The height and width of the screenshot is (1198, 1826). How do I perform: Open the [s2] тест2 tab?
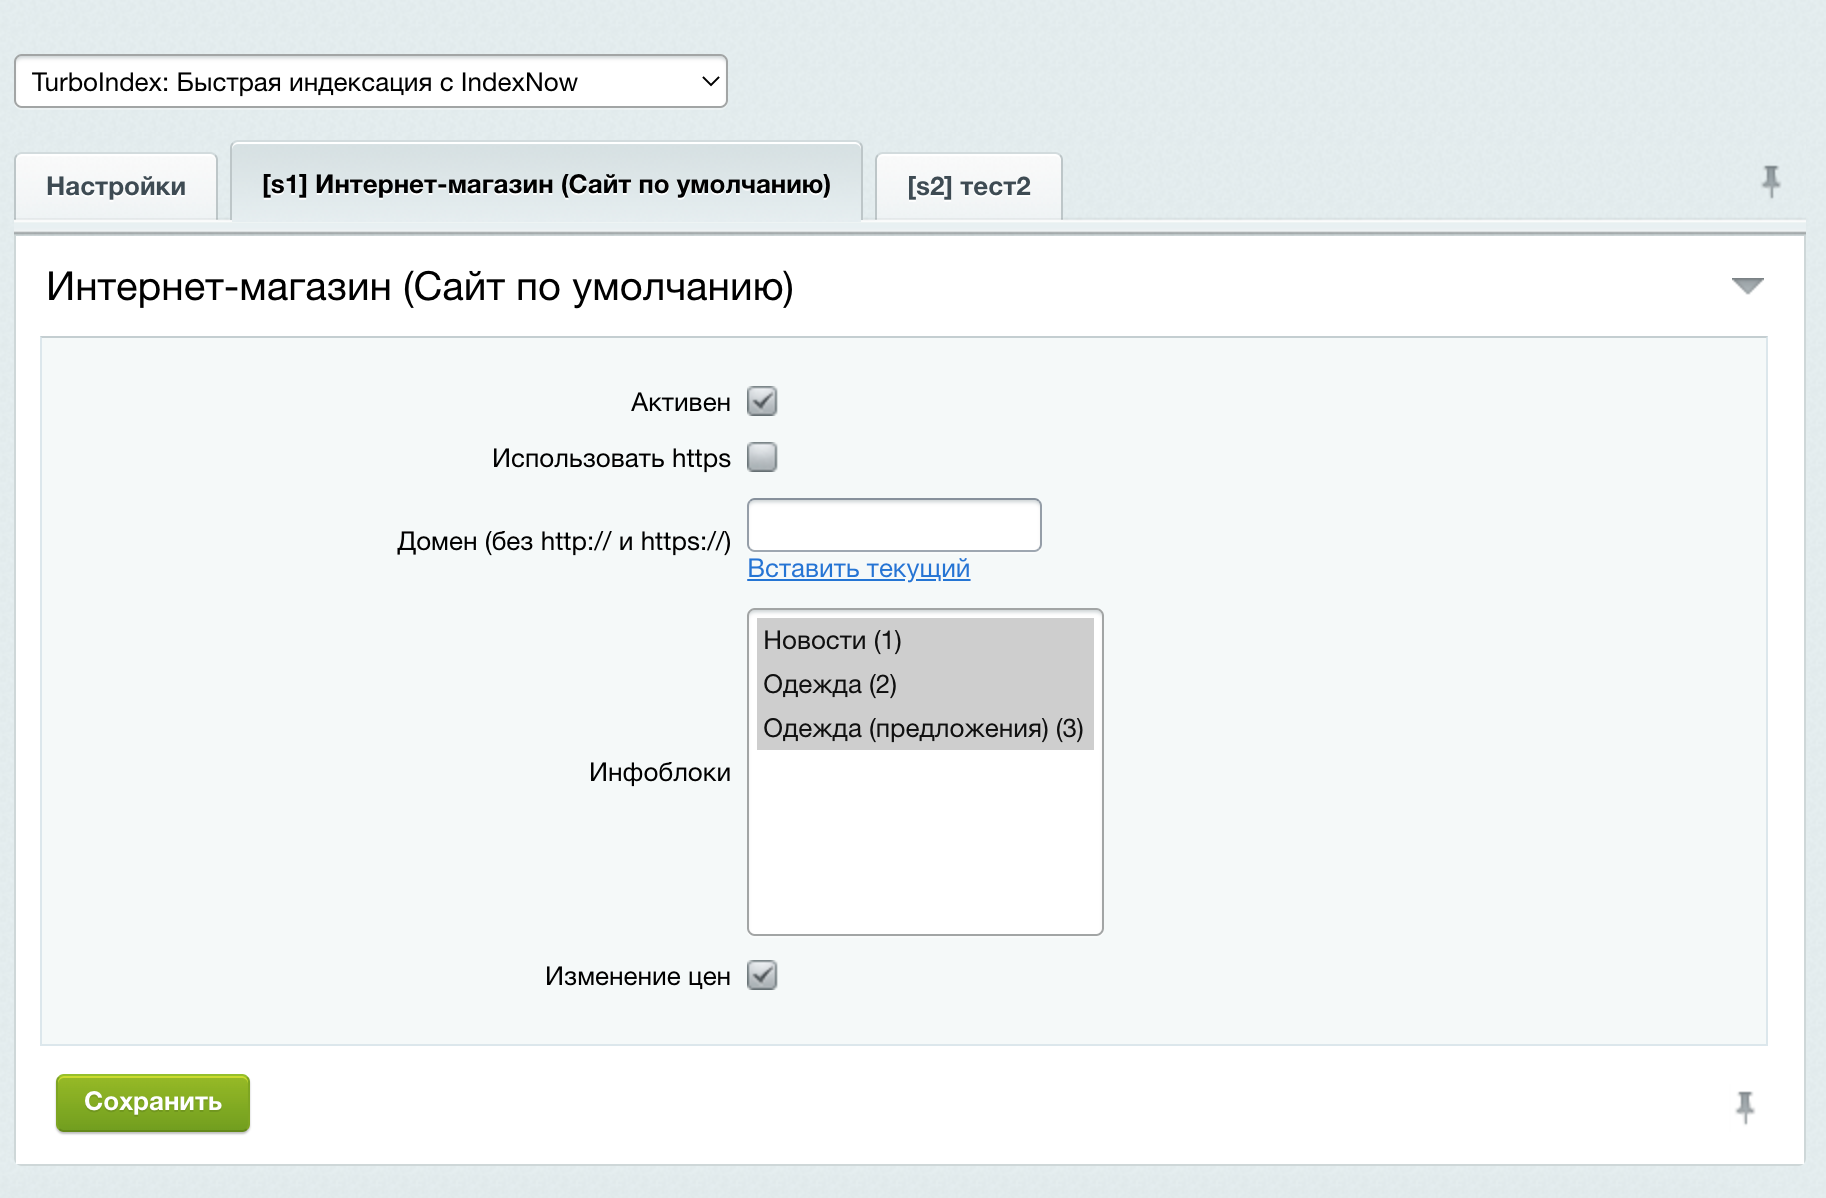coord(968,186)
